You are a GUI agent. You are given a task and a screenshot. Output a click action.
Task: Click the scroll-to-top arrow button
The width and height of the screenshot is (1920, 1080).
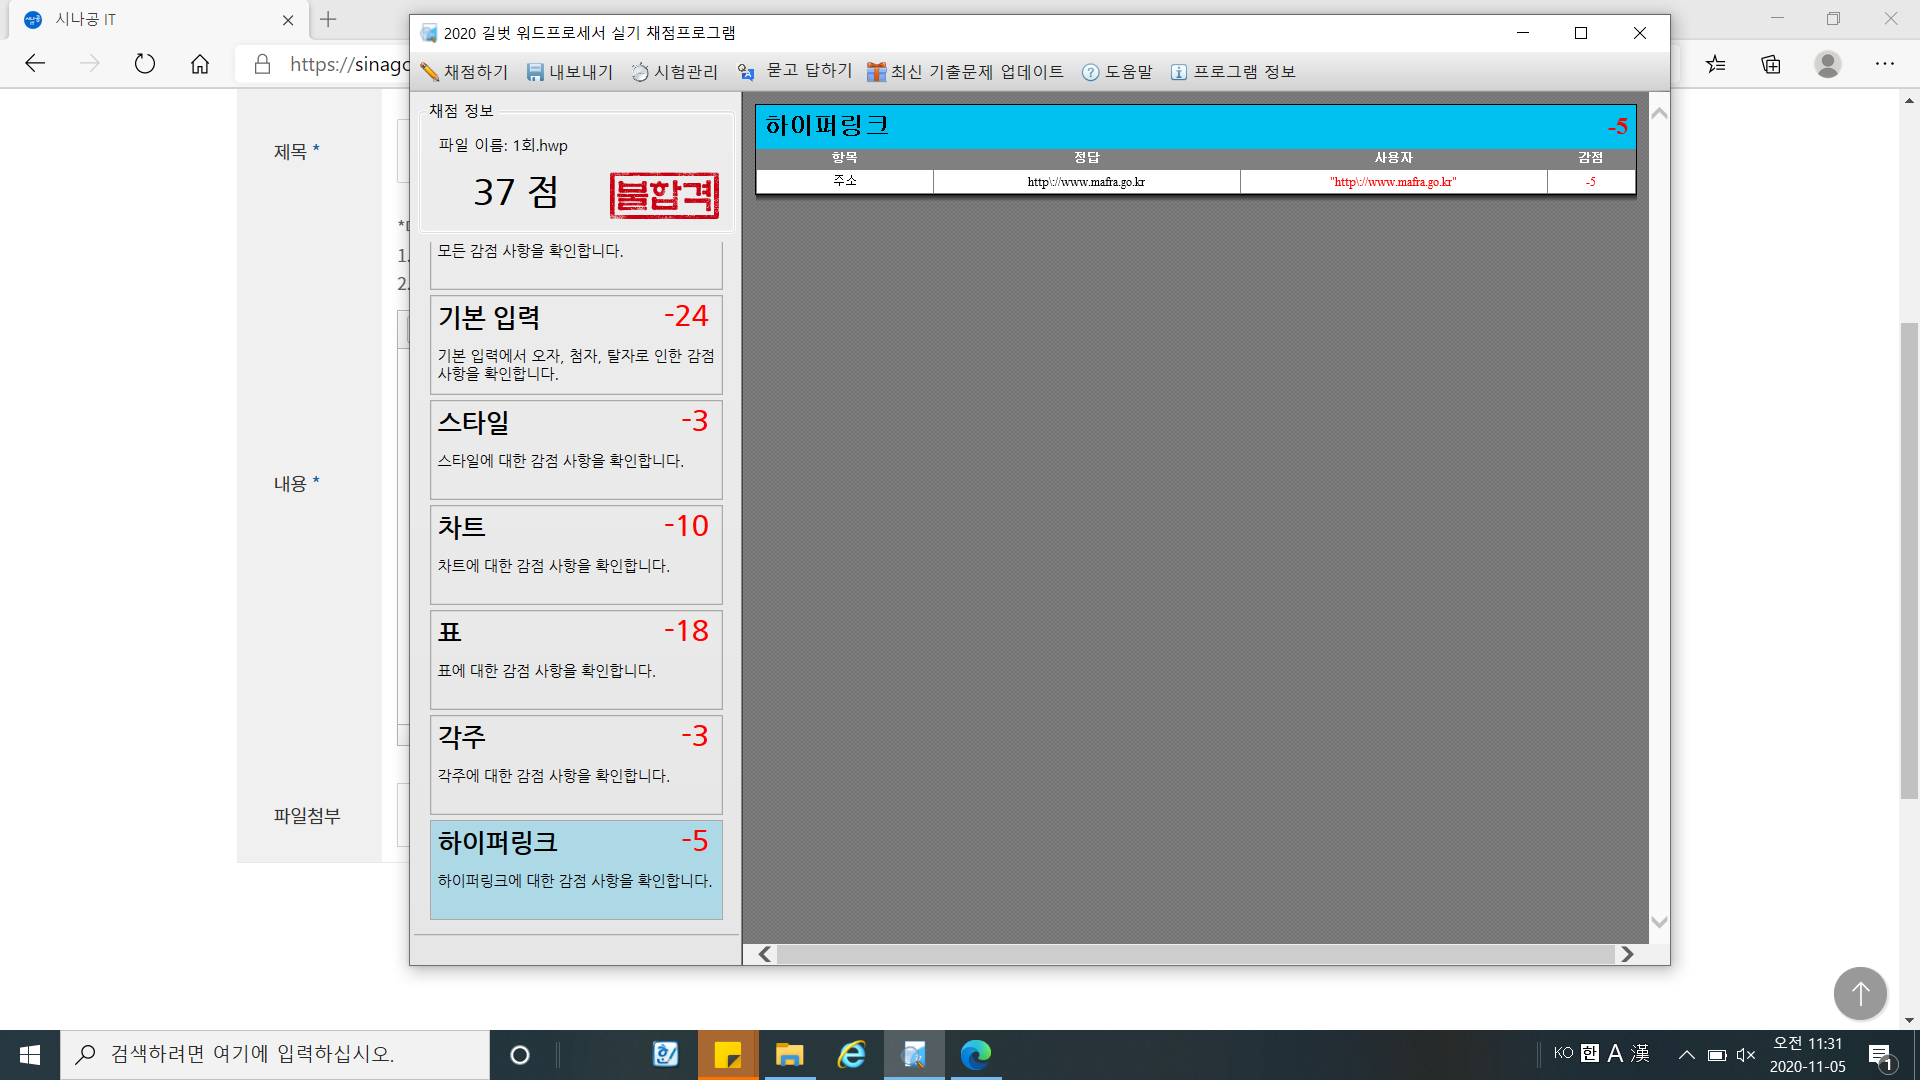[1859, 993]
